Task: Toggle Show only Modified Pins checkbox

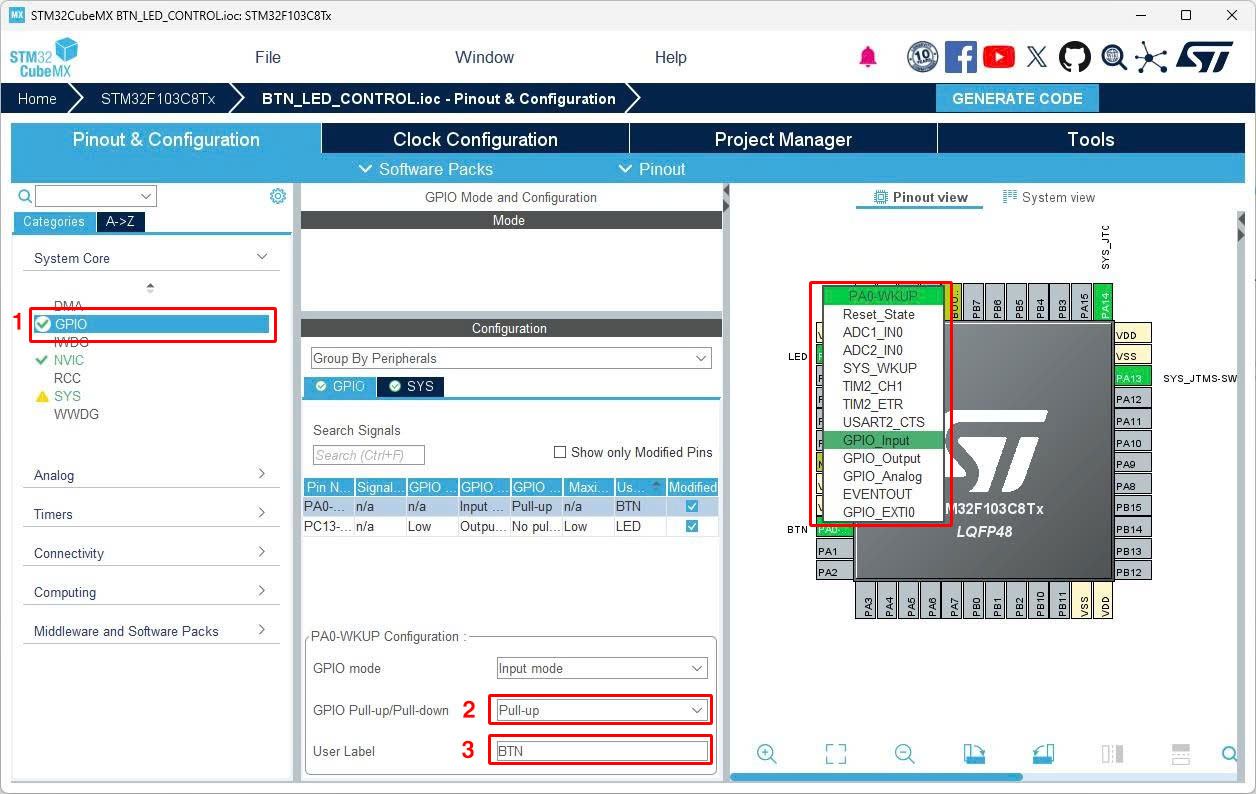Action: [560, 452]
